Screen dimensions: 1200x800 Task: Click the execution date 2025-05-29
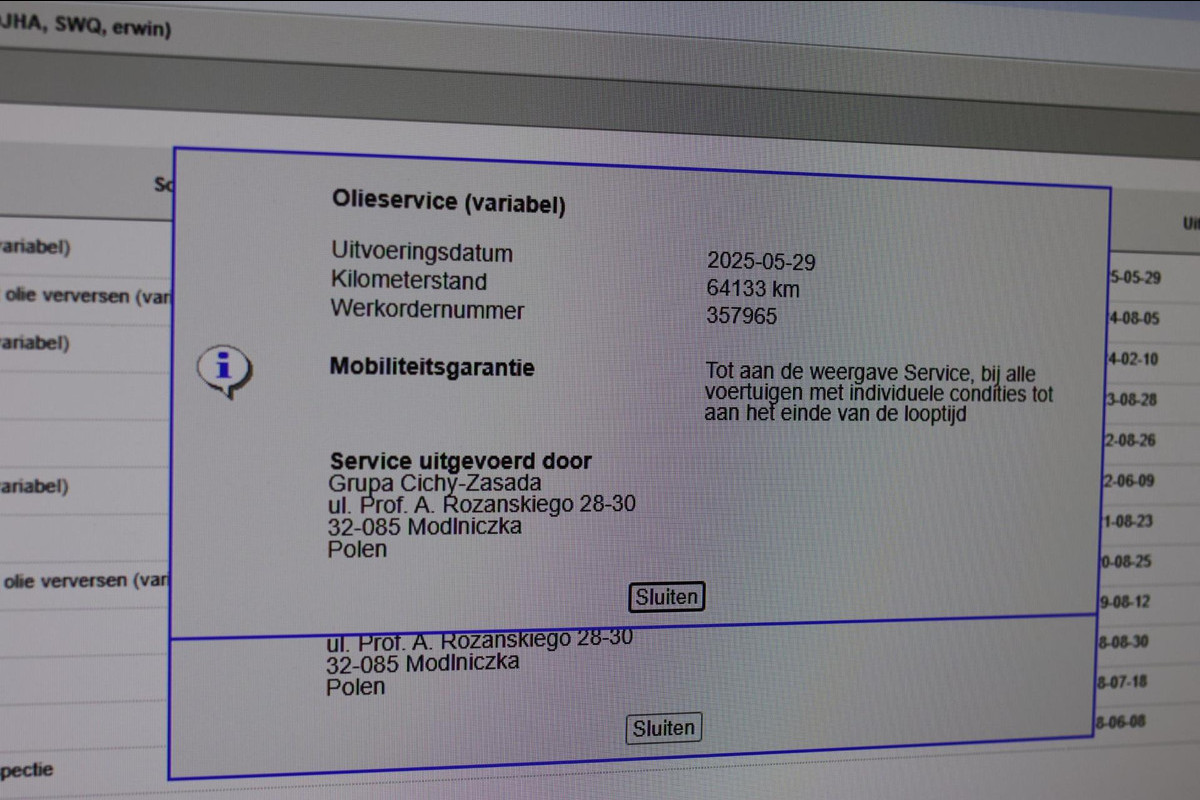pyautogui.click(x=761, y=262)
